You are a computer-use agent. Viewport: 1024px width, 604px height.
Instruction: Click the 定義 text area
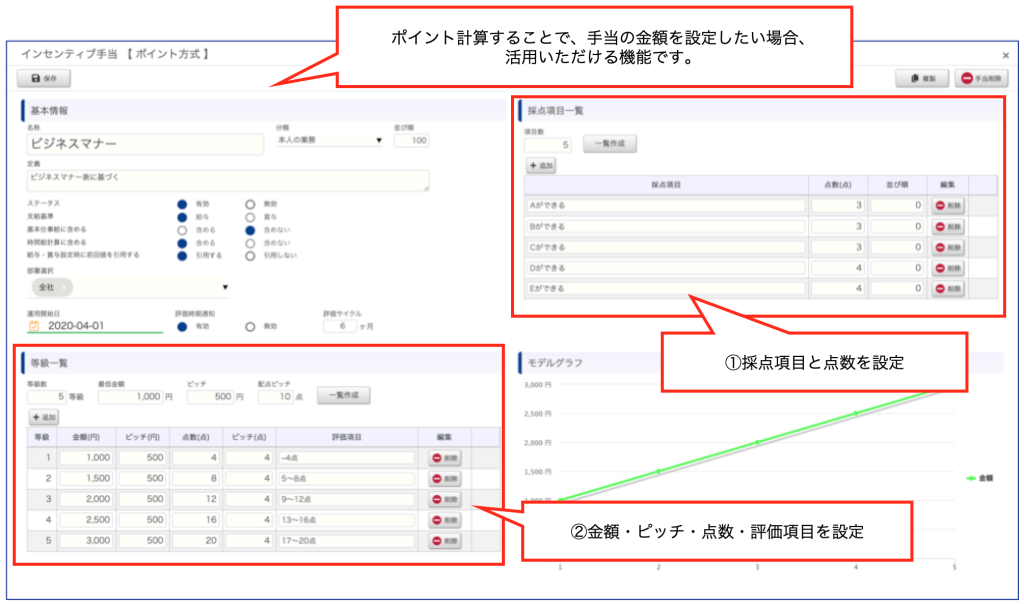tap(227, 179)
